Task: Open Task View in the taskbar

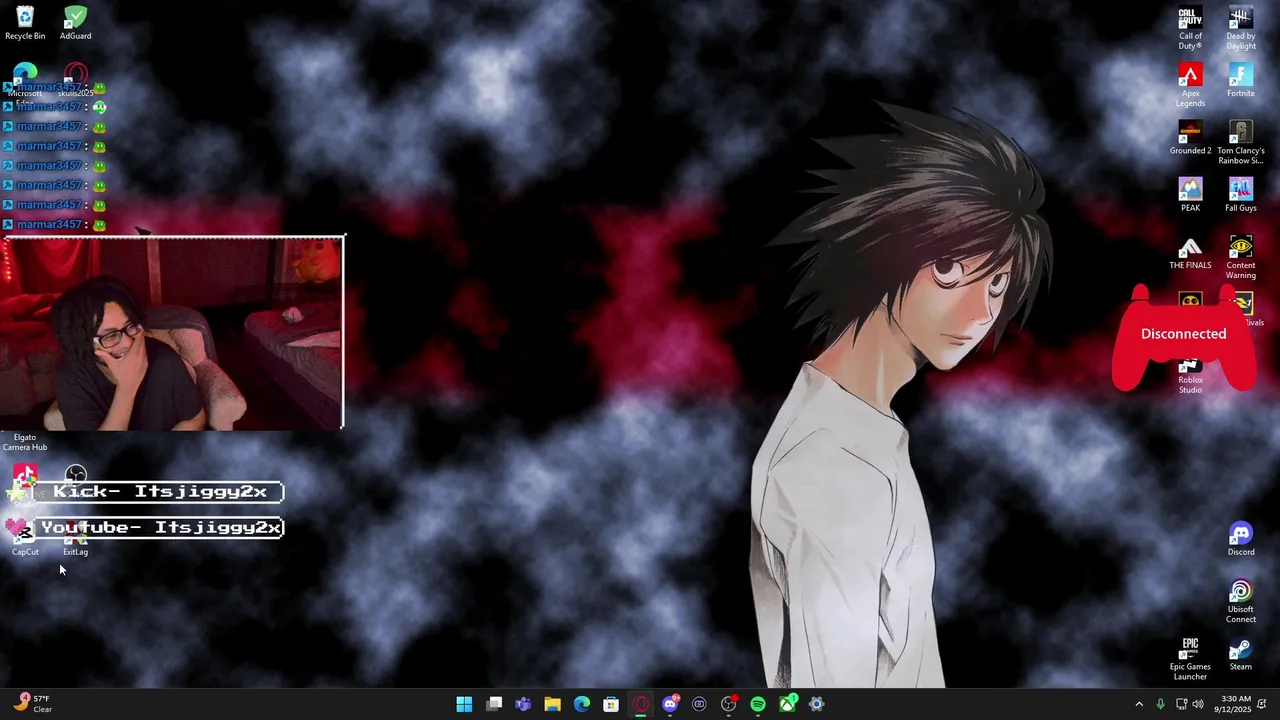Action: [494, 704]
